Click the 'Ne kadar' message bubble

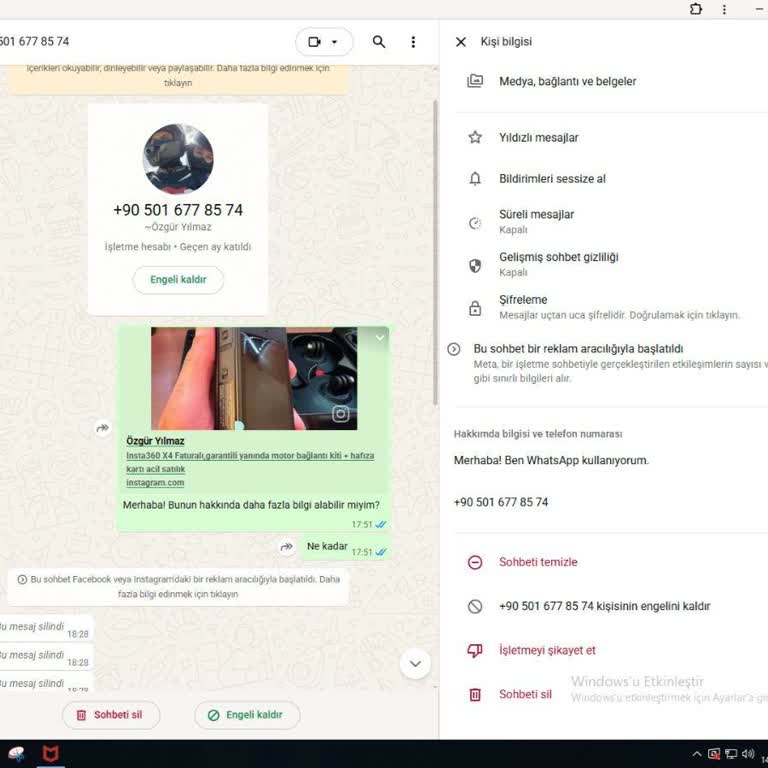point(345,547)
